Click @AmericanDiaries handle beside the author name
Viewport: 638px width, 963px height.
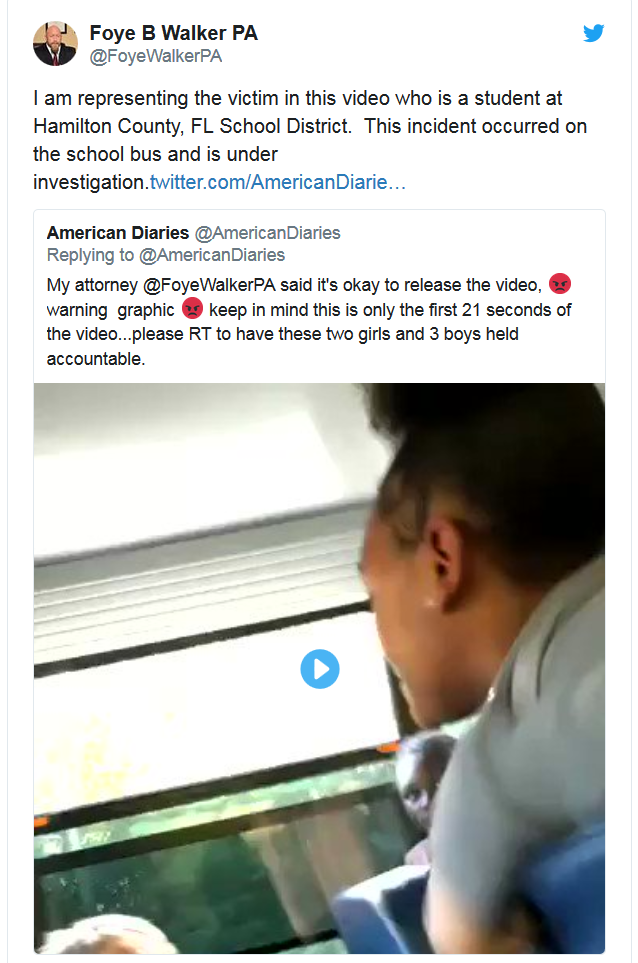click(x=267, y=233)
